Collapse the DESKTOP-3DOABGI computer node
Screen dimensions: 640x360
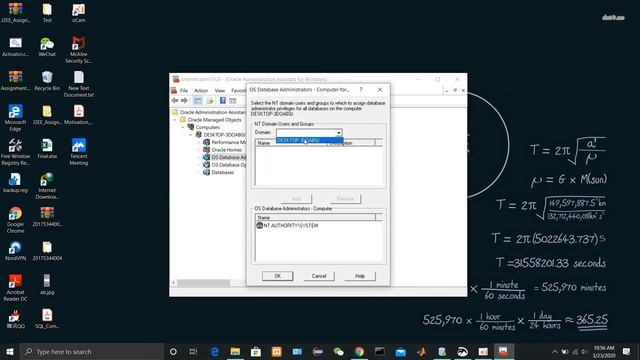tap(191, 135)
